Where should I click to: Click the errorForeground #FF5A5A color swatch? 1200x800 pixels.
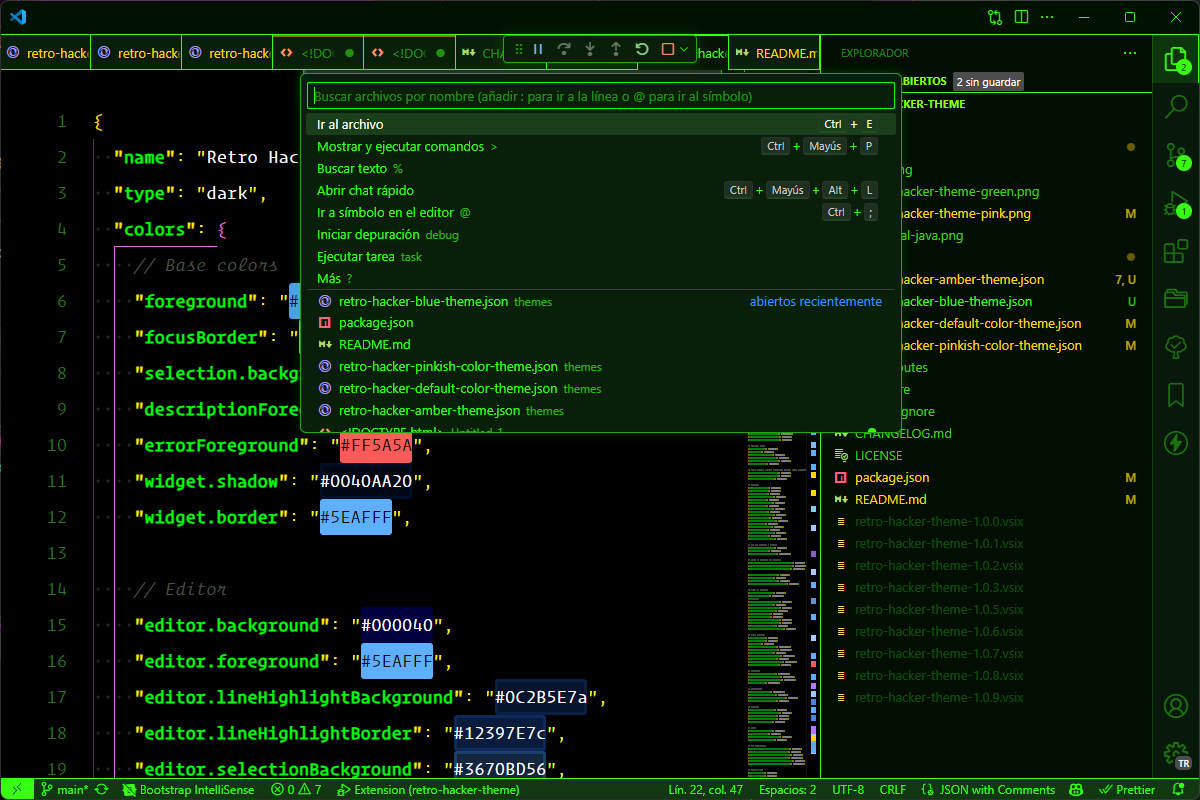tap(375, 445)
